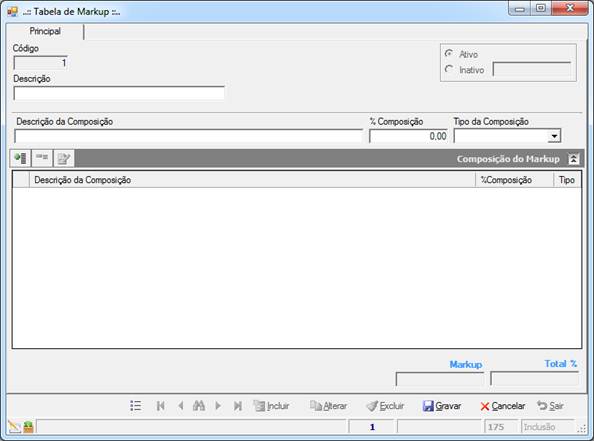Click the remove composition row icon
The height and width of the screenshot is (441, 594).
coord(42,158)
